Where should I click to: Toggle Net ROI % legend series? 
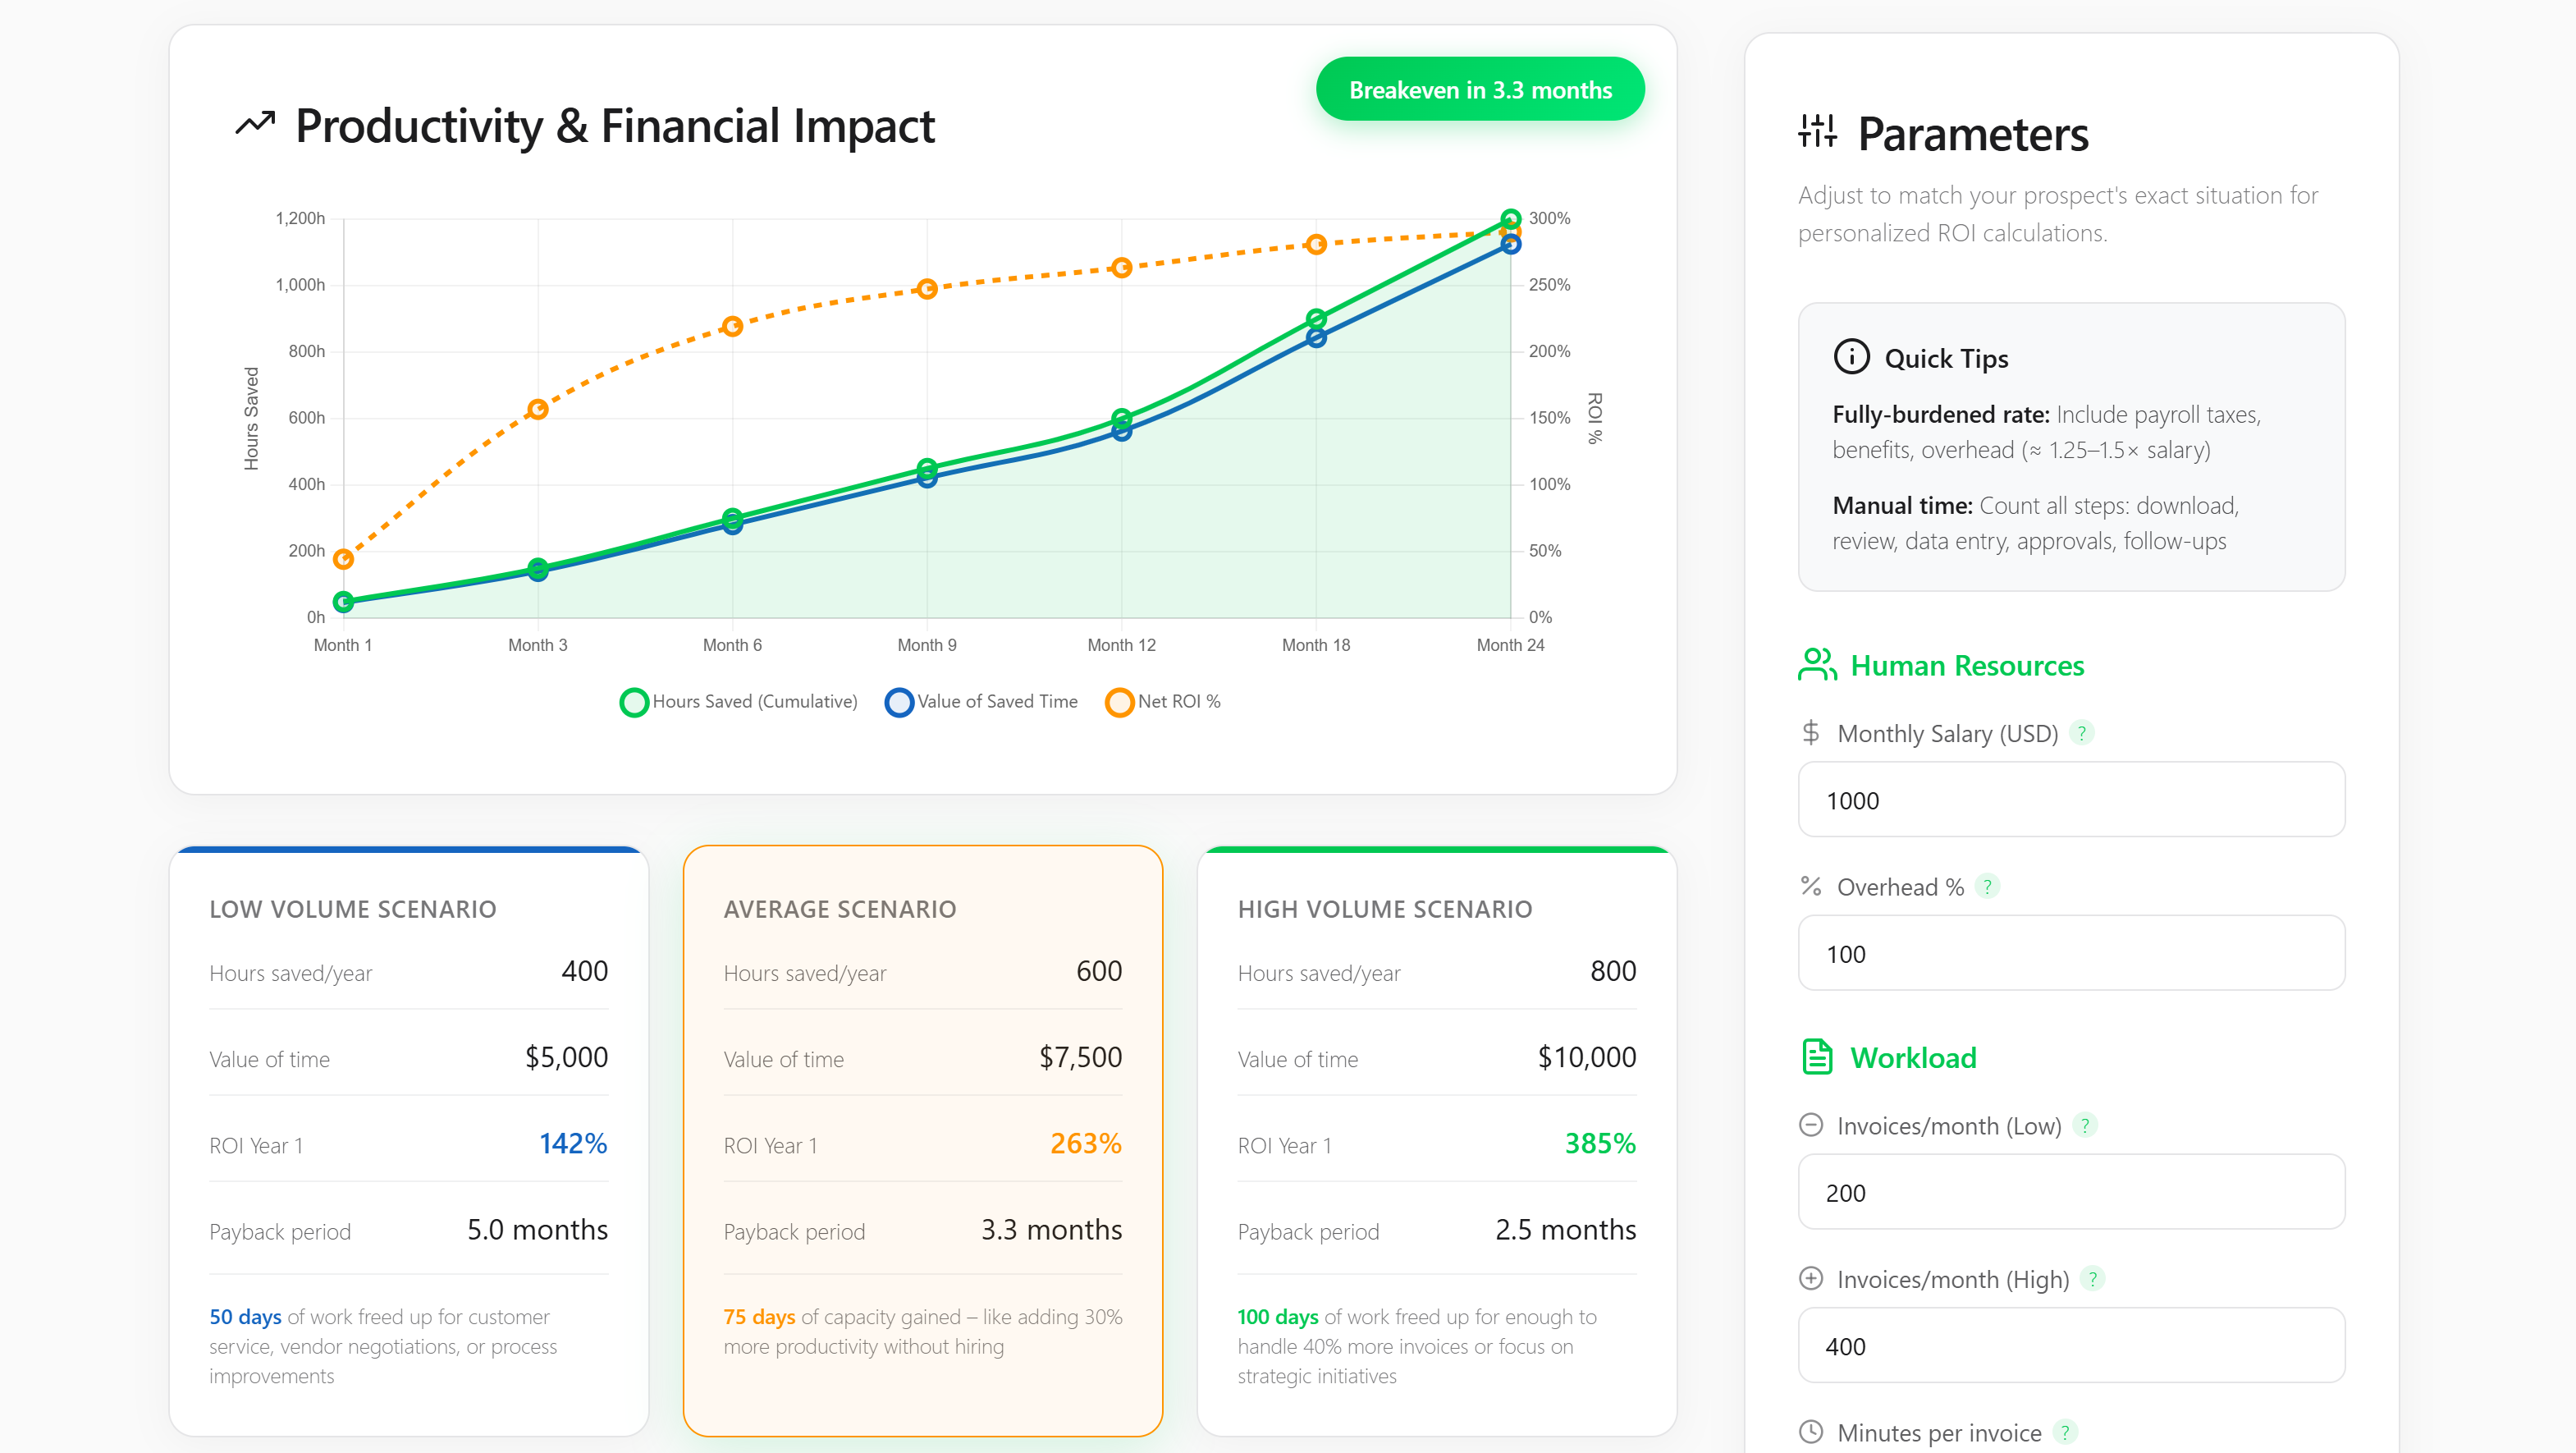[1163, 702]
